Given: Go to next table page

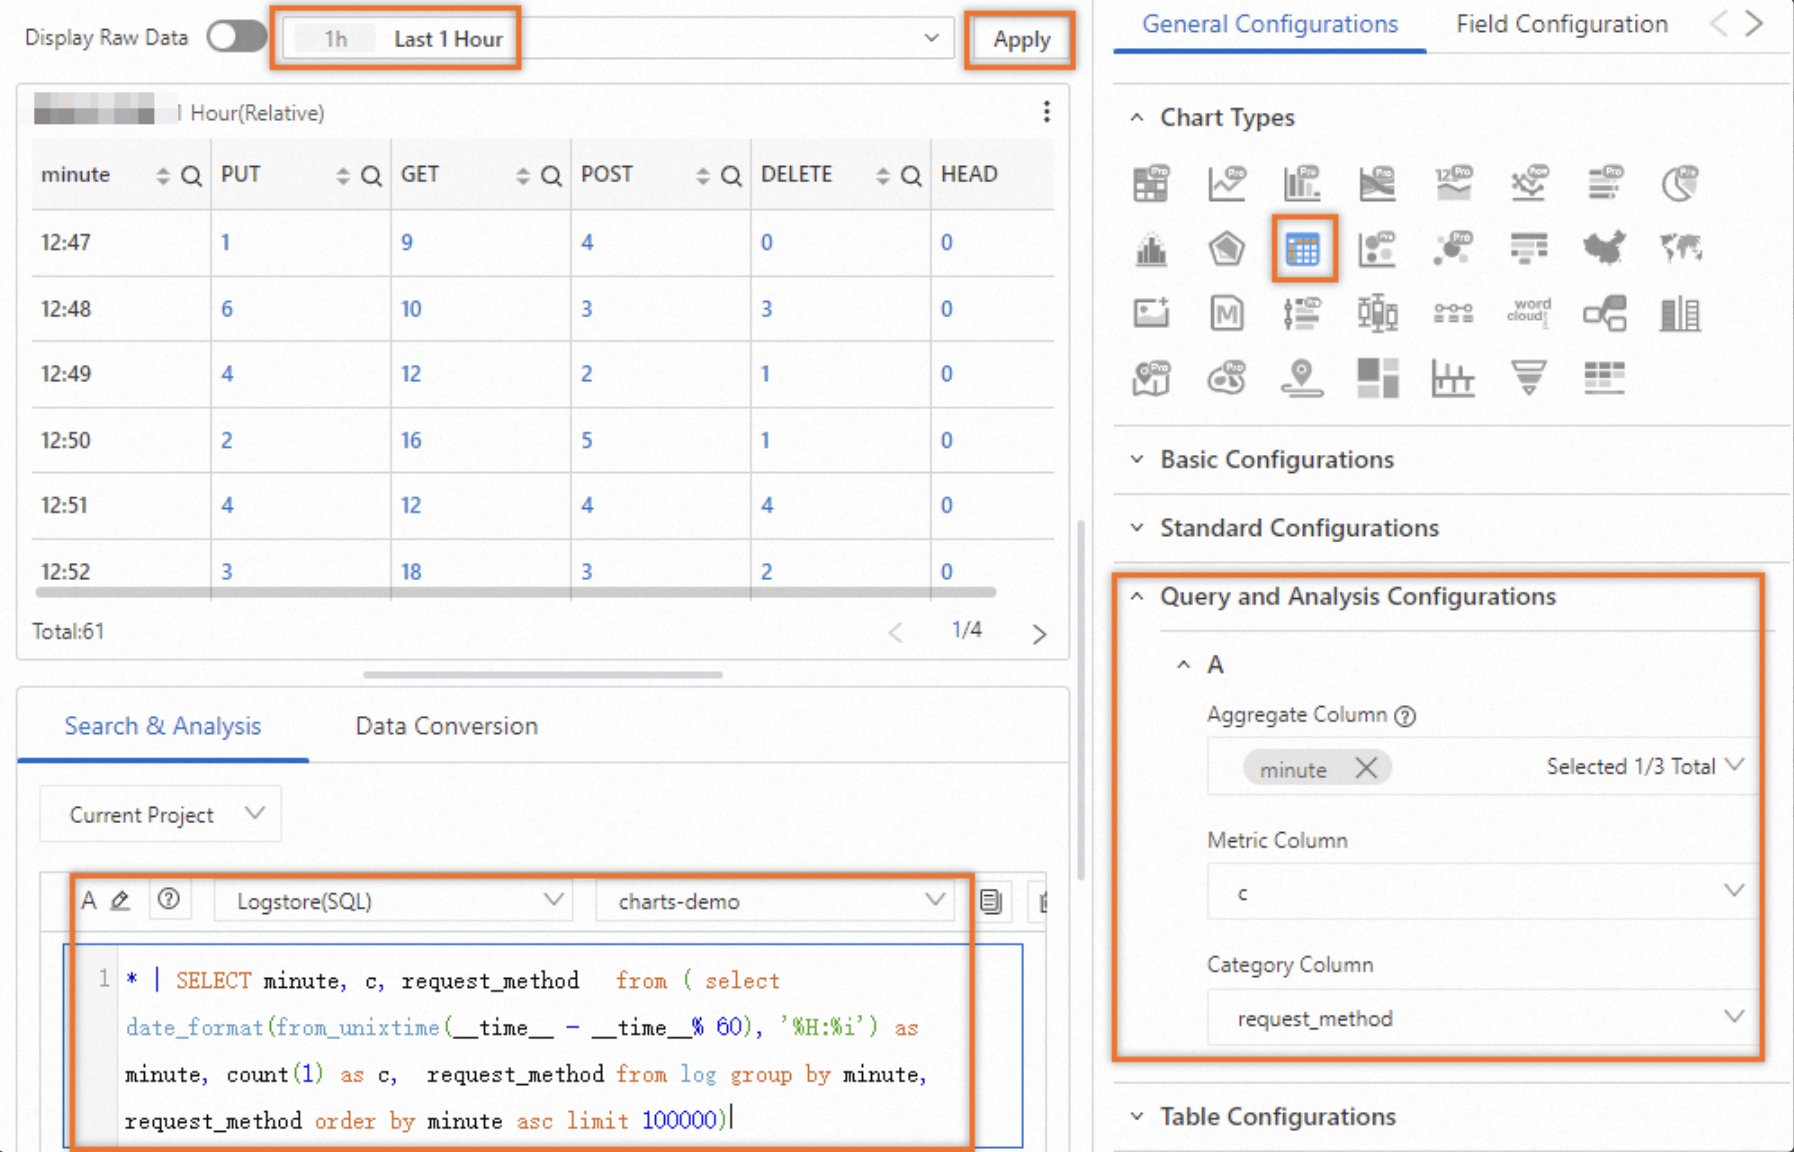Looking at the screenshot, I should [x=1040, y=633].
